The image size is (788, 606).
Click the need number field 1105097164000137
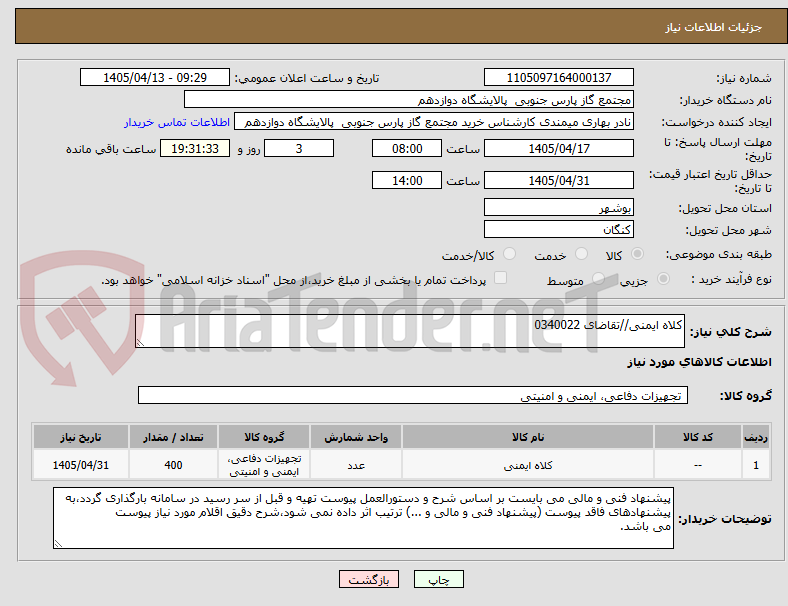(x=559, y=77)
